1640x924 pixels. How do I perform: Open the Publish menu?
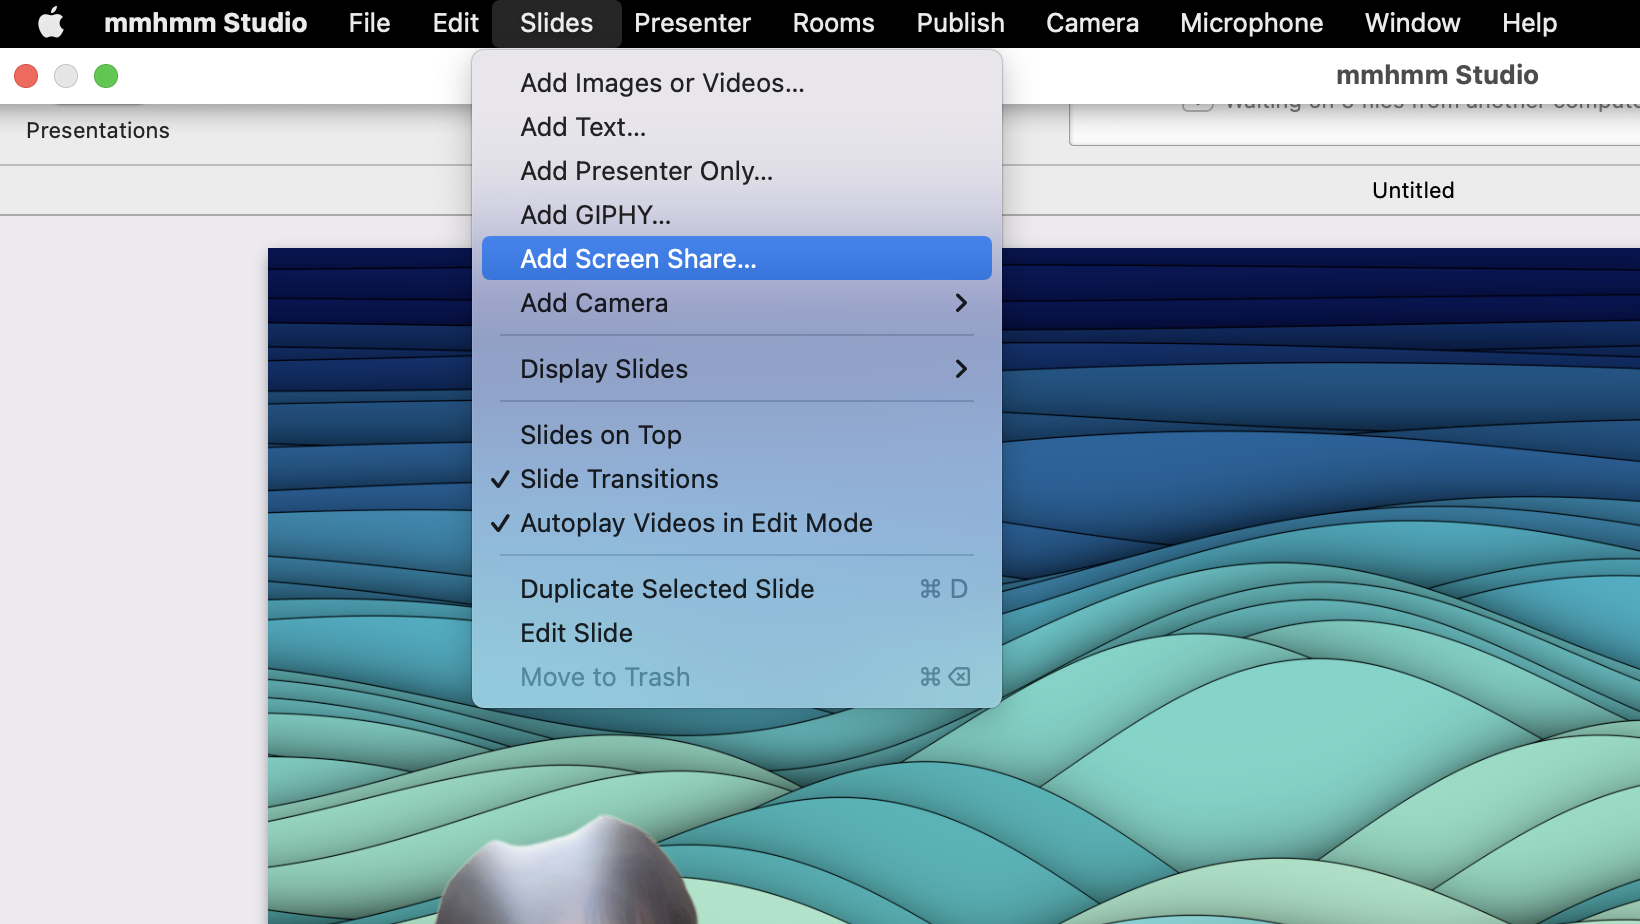[x=960, y=23]
